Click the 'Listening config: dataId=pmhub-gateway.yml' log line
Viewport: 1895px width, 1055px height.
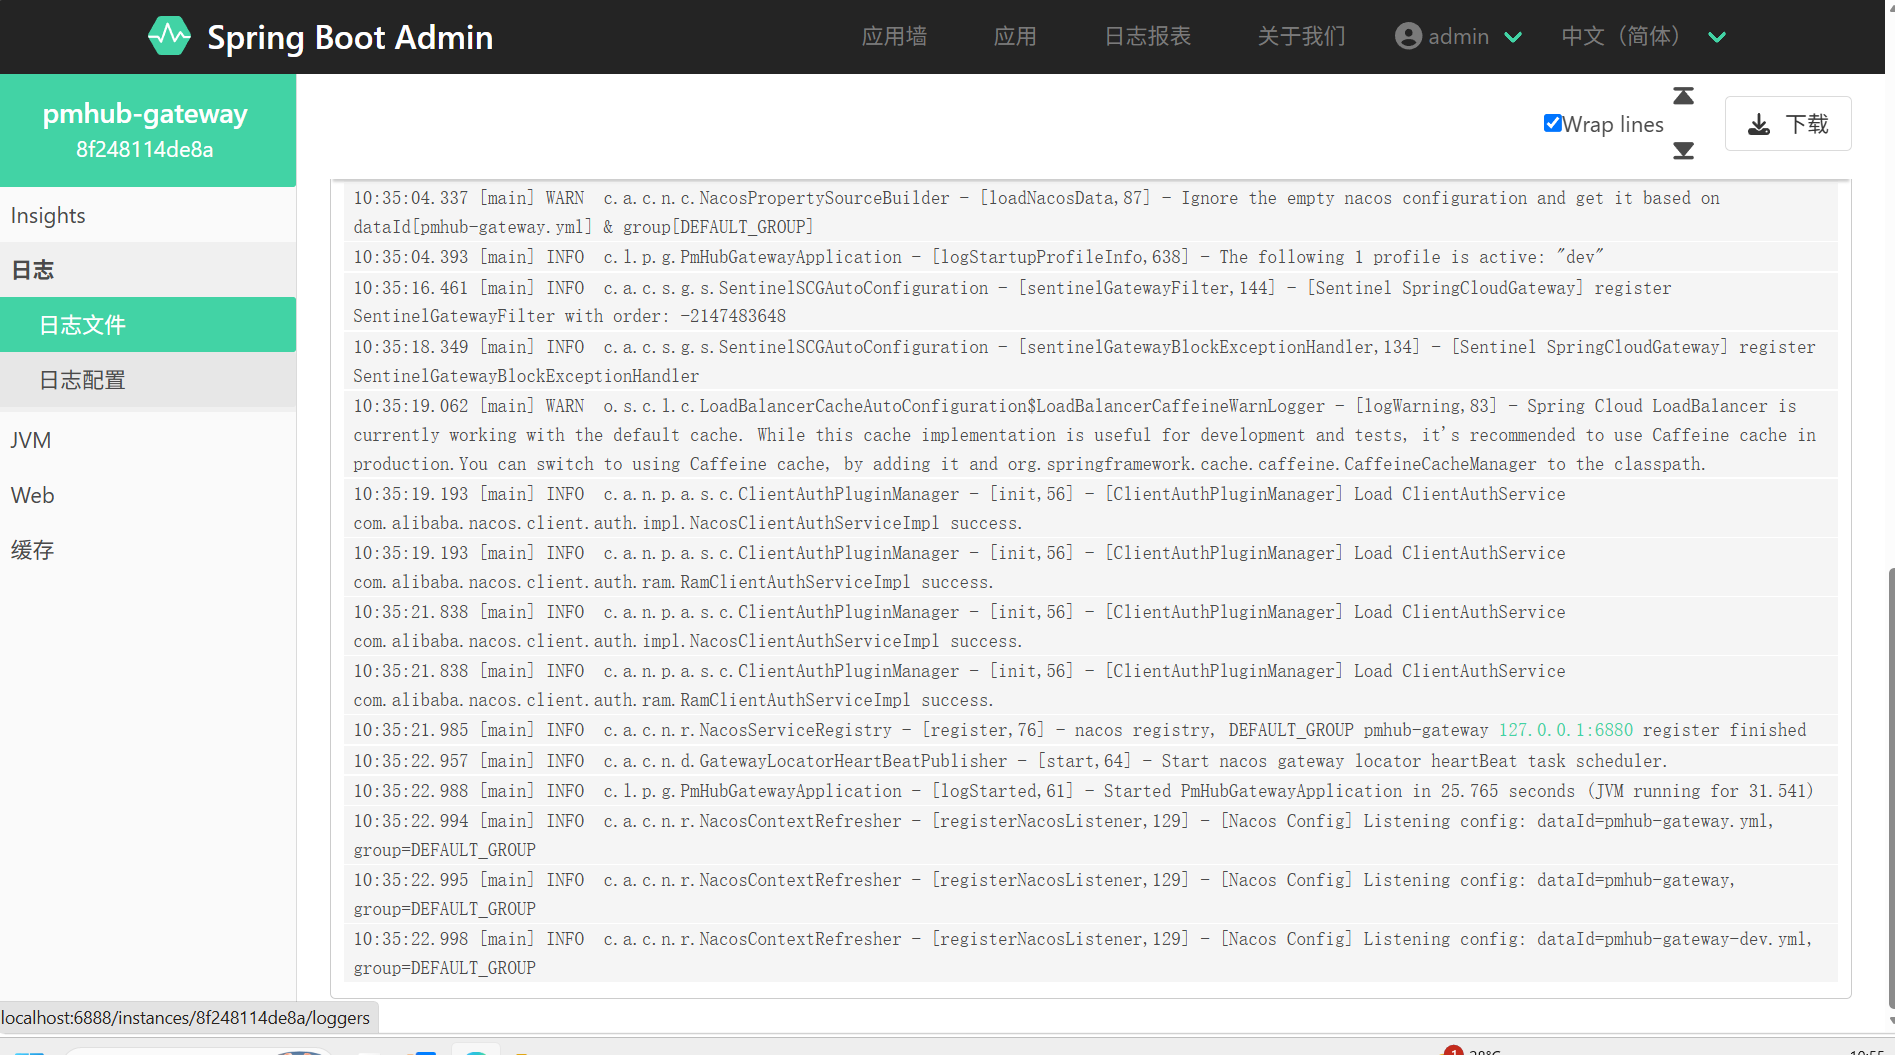(1091, 835)
